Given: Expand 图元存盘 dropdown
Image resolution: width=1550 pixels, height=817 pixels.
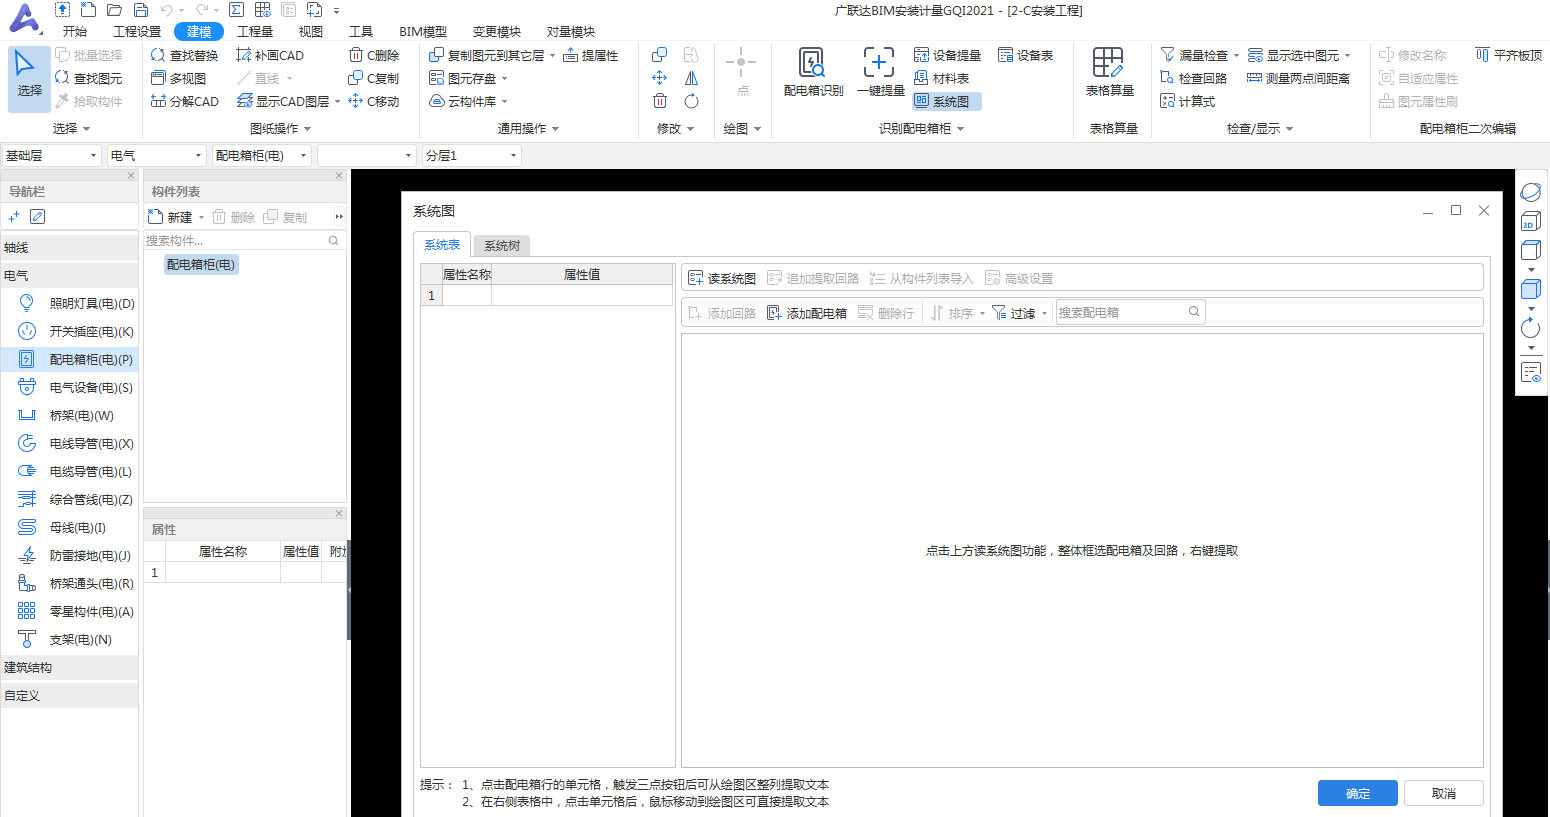Looking at the screenshot, I should [504, 79].
